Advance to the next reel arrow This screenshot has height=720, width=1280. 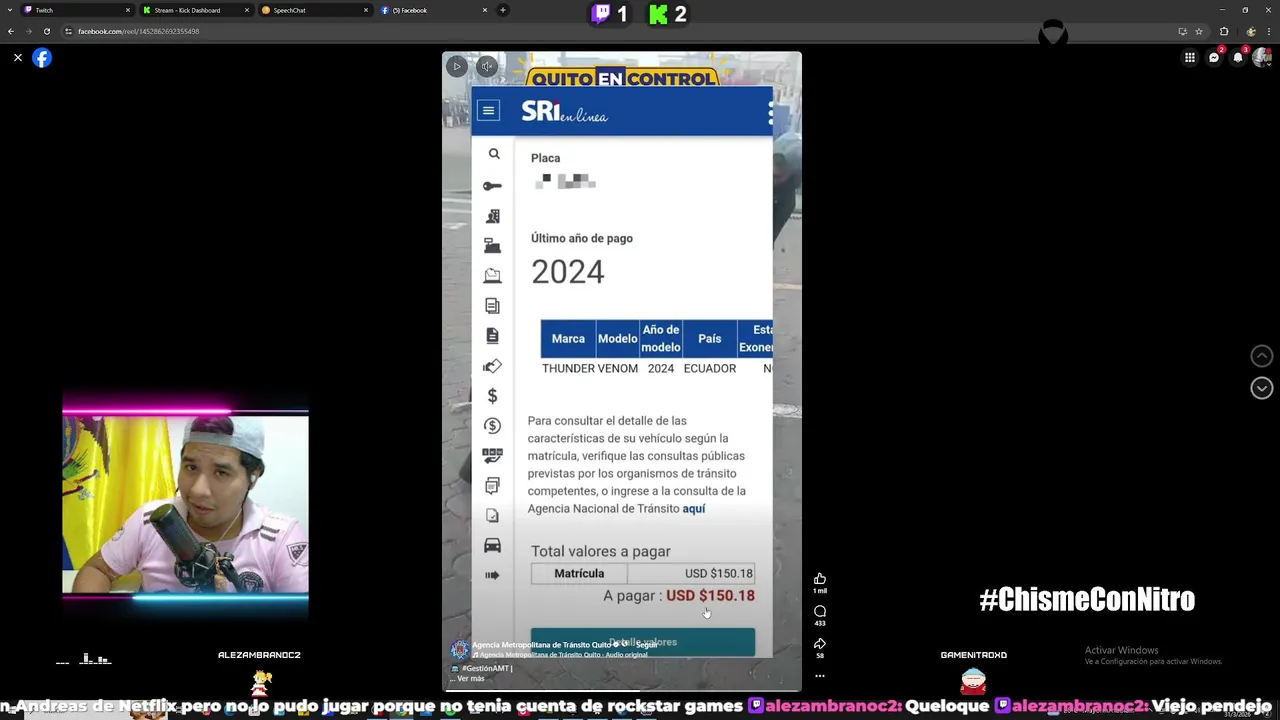pos(1262,388)
